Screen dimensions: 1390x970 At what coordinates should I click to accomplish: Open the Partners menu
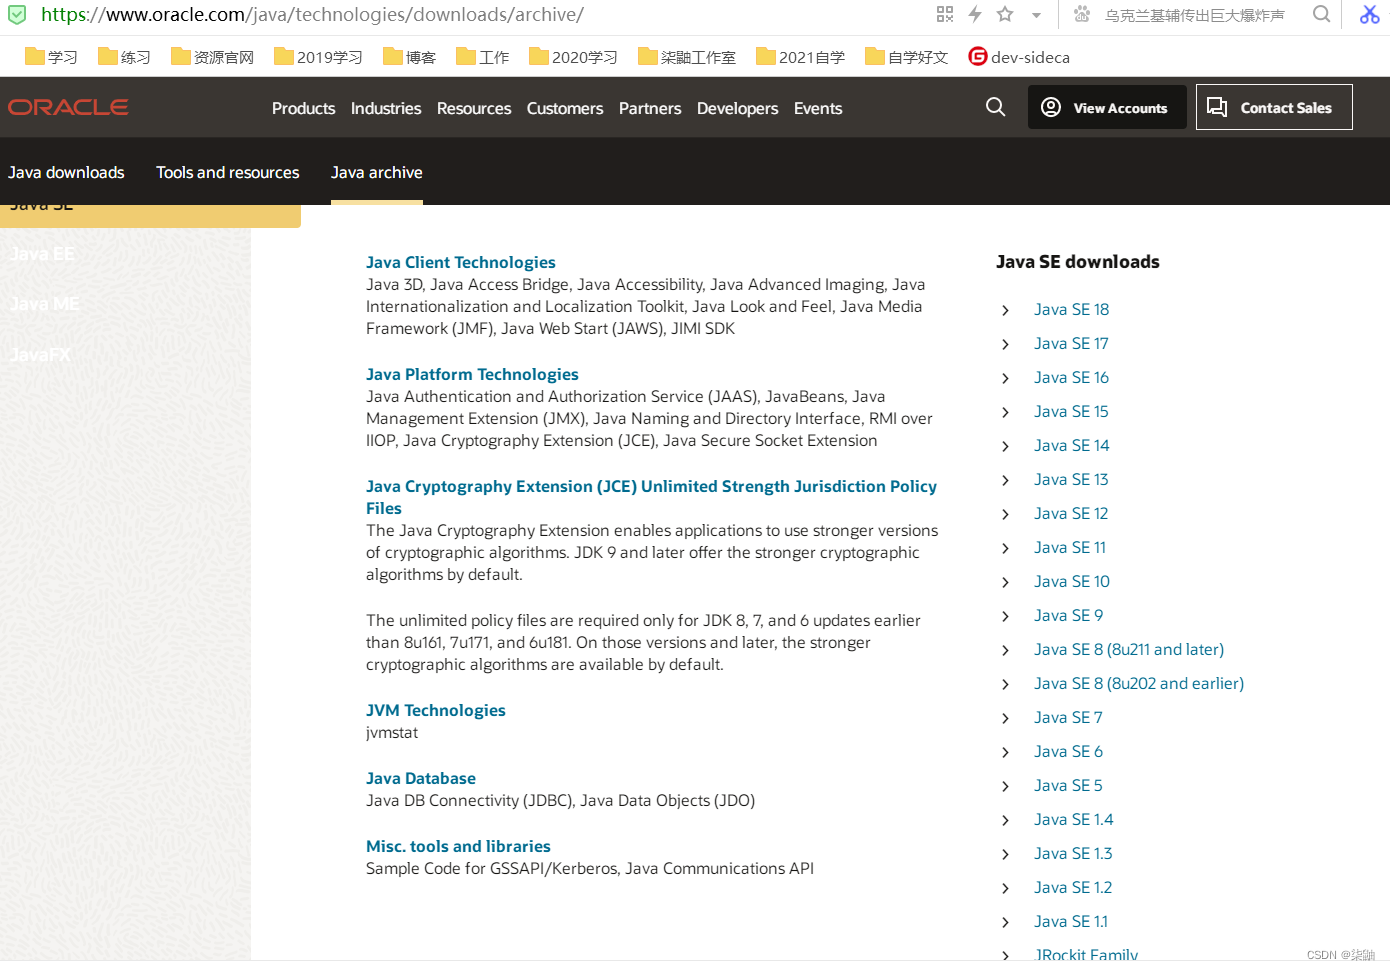[650, 108]
